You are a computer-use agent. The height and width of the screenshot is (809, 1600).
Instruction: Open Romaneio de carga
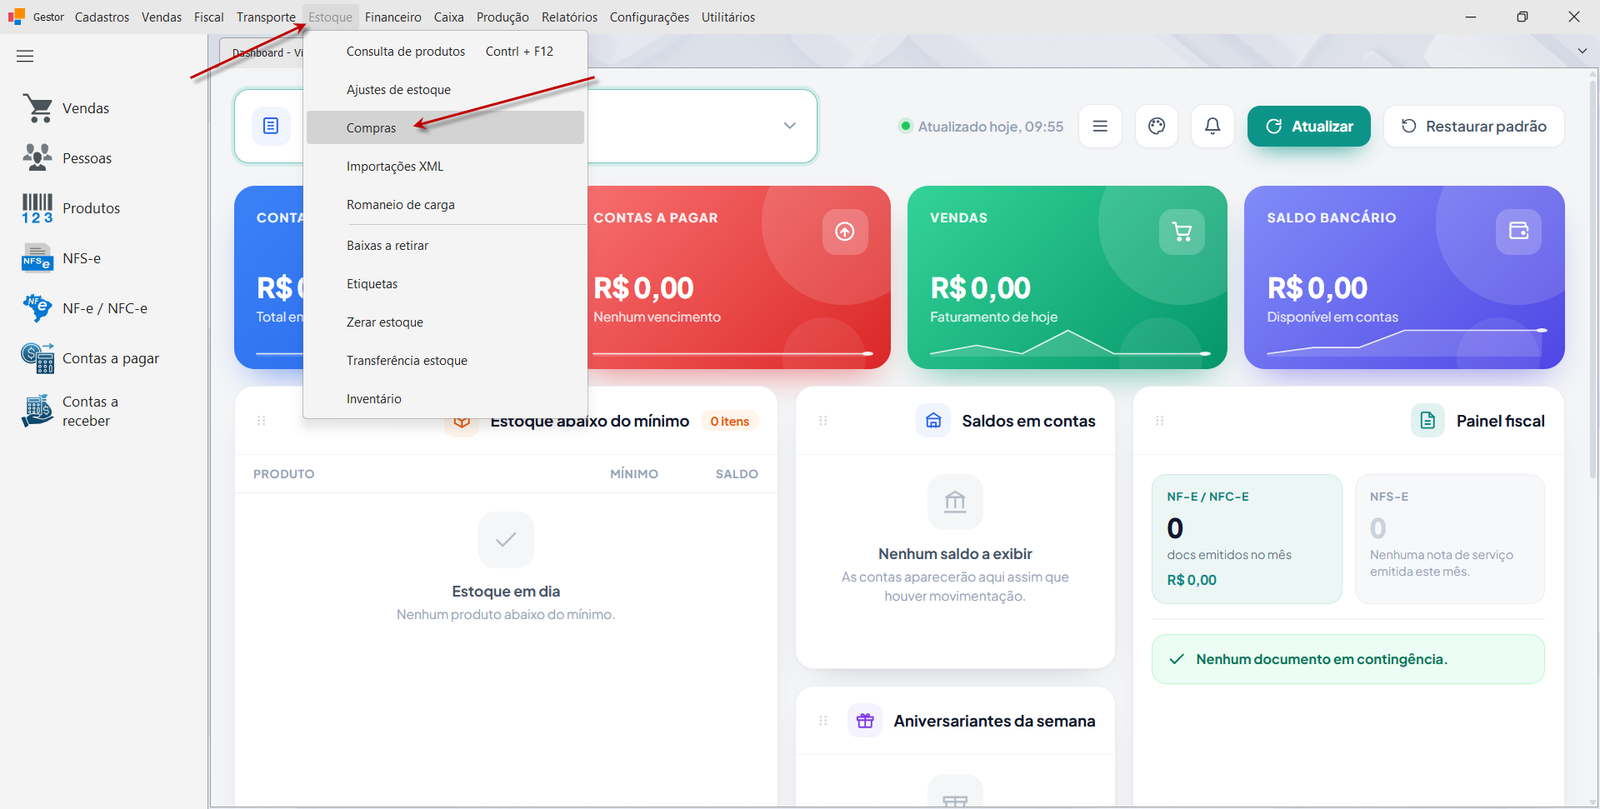445,205
